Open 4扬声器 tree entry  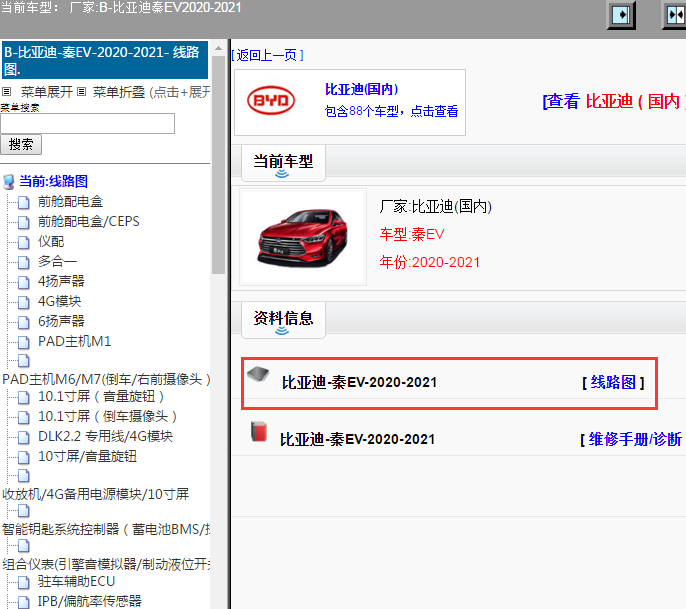point(61,281)
